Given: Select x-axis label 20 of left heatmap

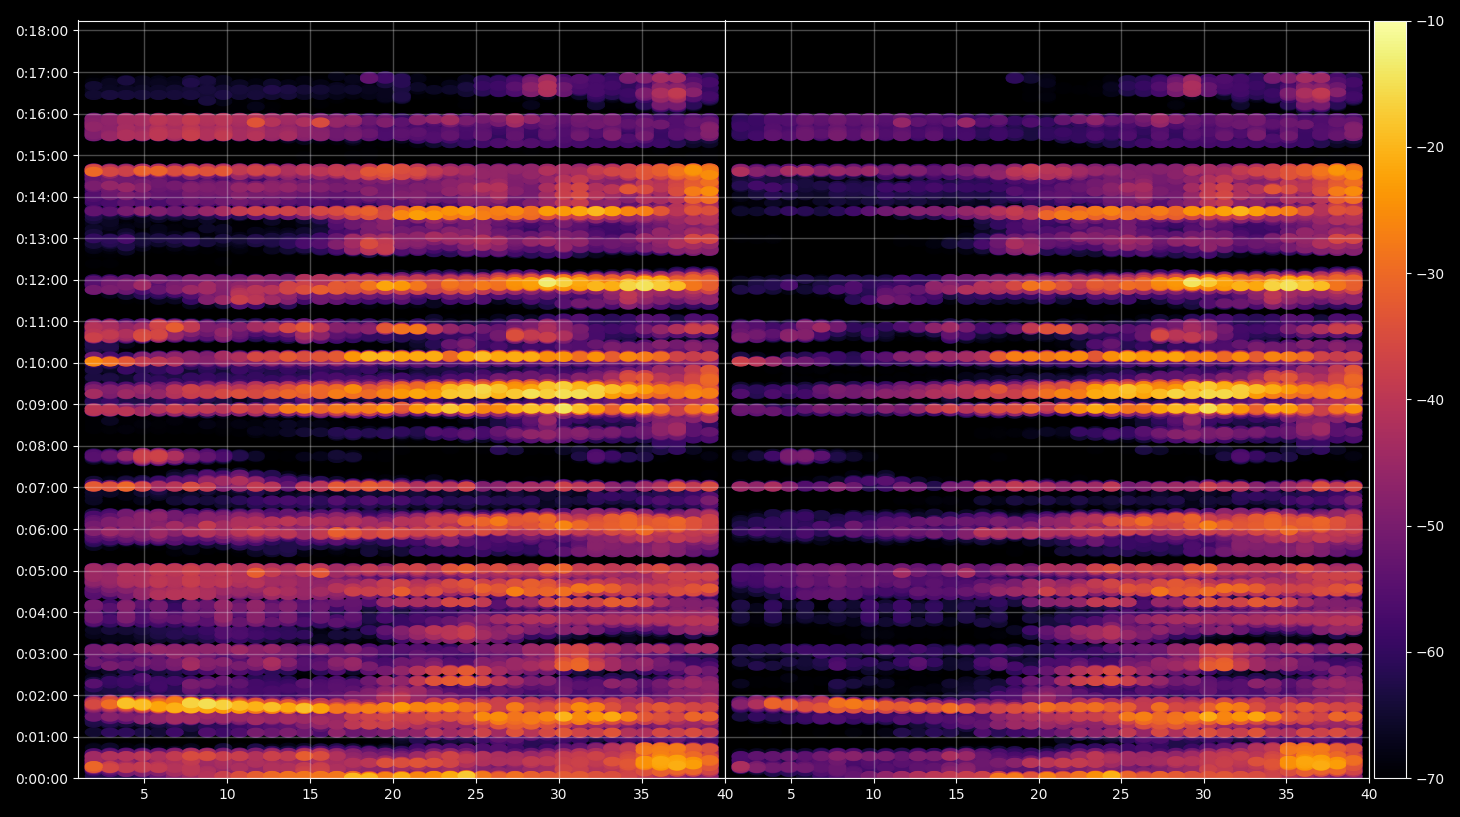Looking at the screenshot, I should pos(393,795).
